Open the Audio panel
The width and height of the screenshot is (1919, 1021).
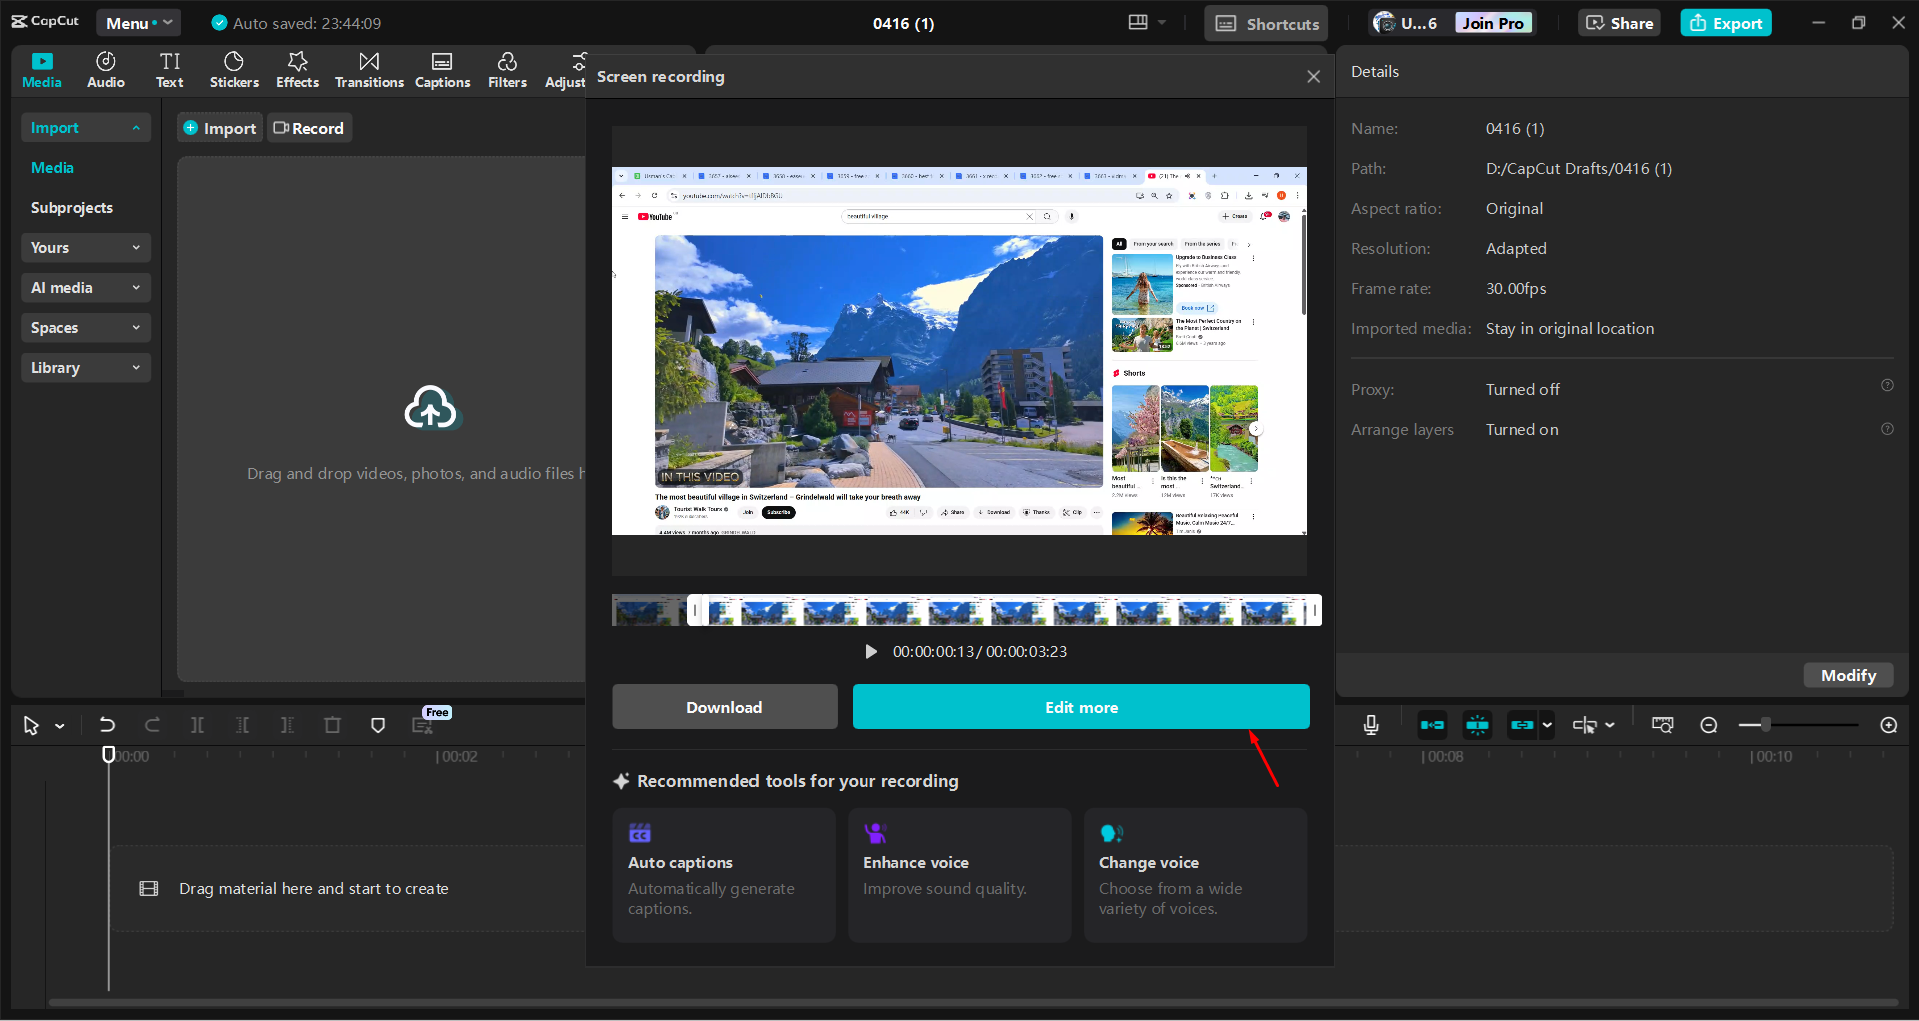(x=105, y=69)
